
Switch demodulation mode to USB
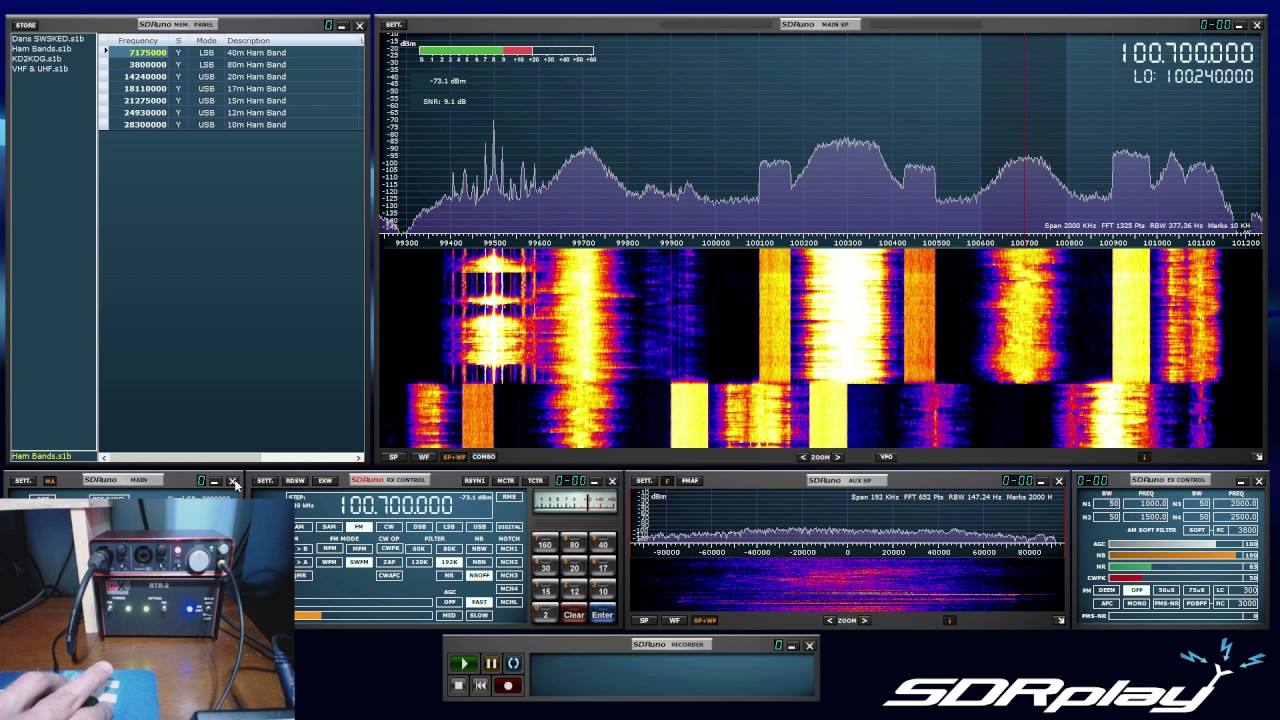coord(479,527)
